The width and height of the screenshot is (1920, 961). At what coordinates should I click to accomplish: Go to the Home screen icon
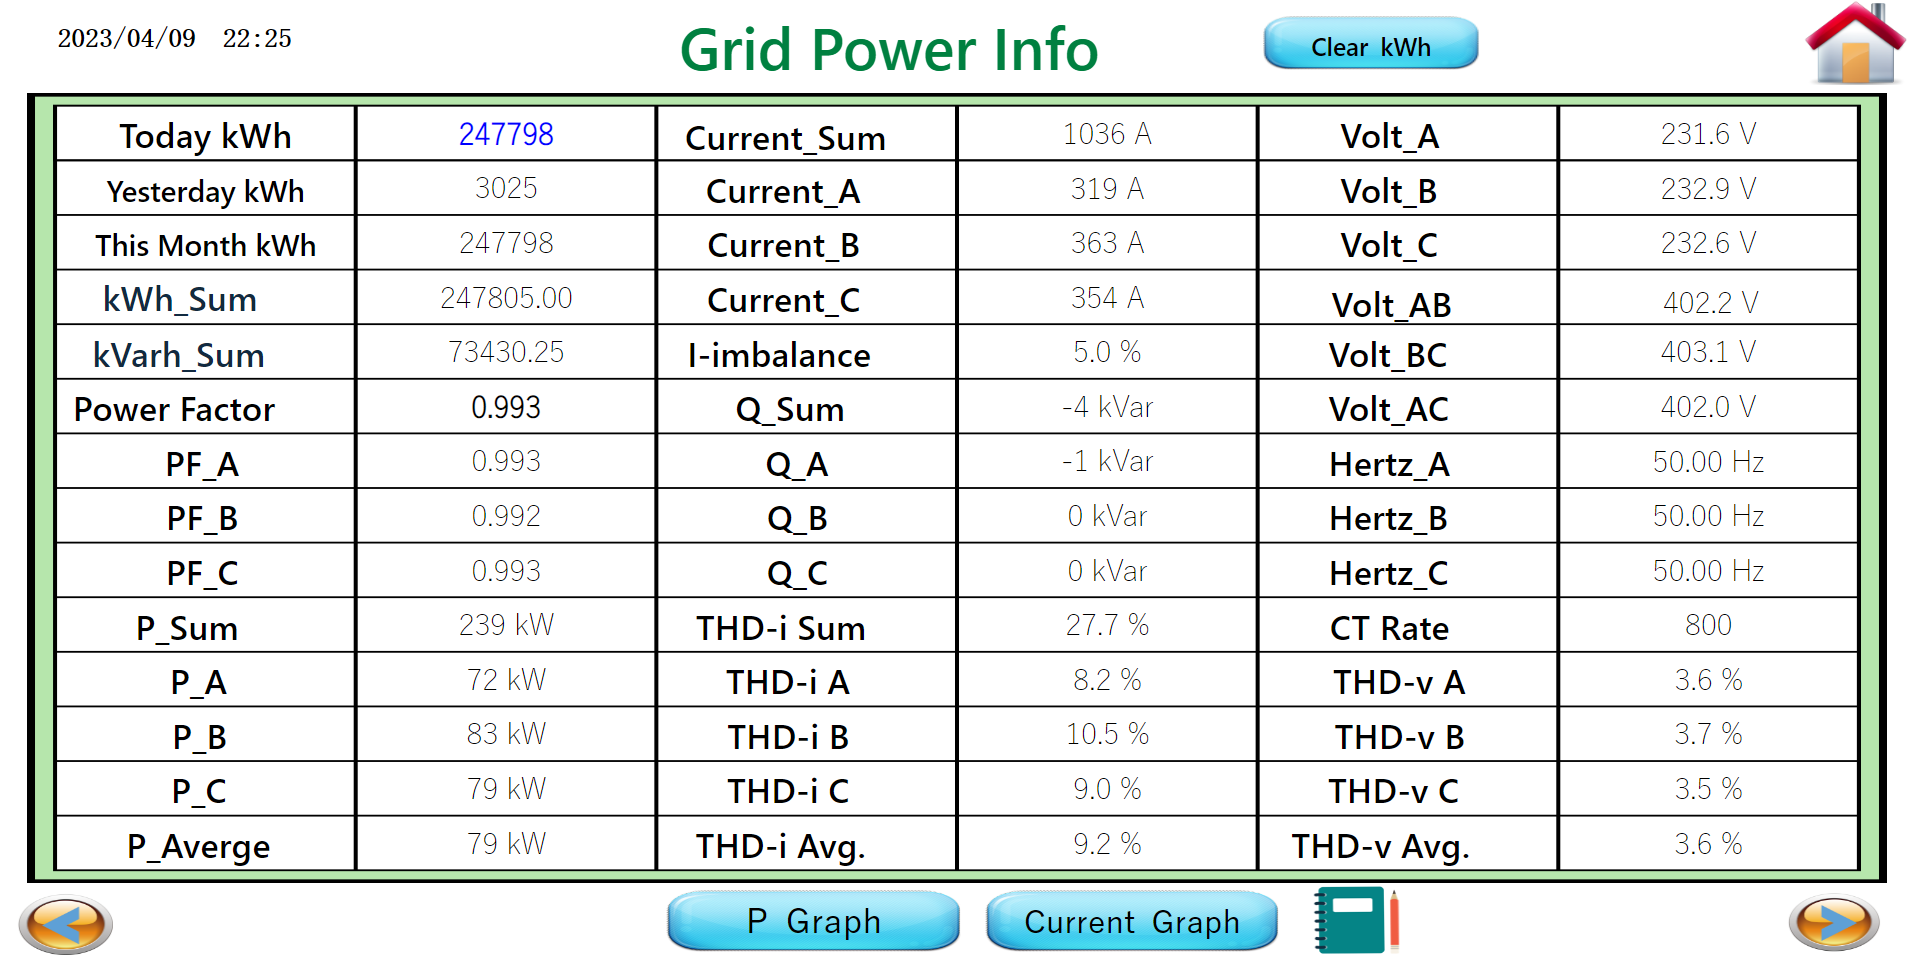[x=1854, y=45]
